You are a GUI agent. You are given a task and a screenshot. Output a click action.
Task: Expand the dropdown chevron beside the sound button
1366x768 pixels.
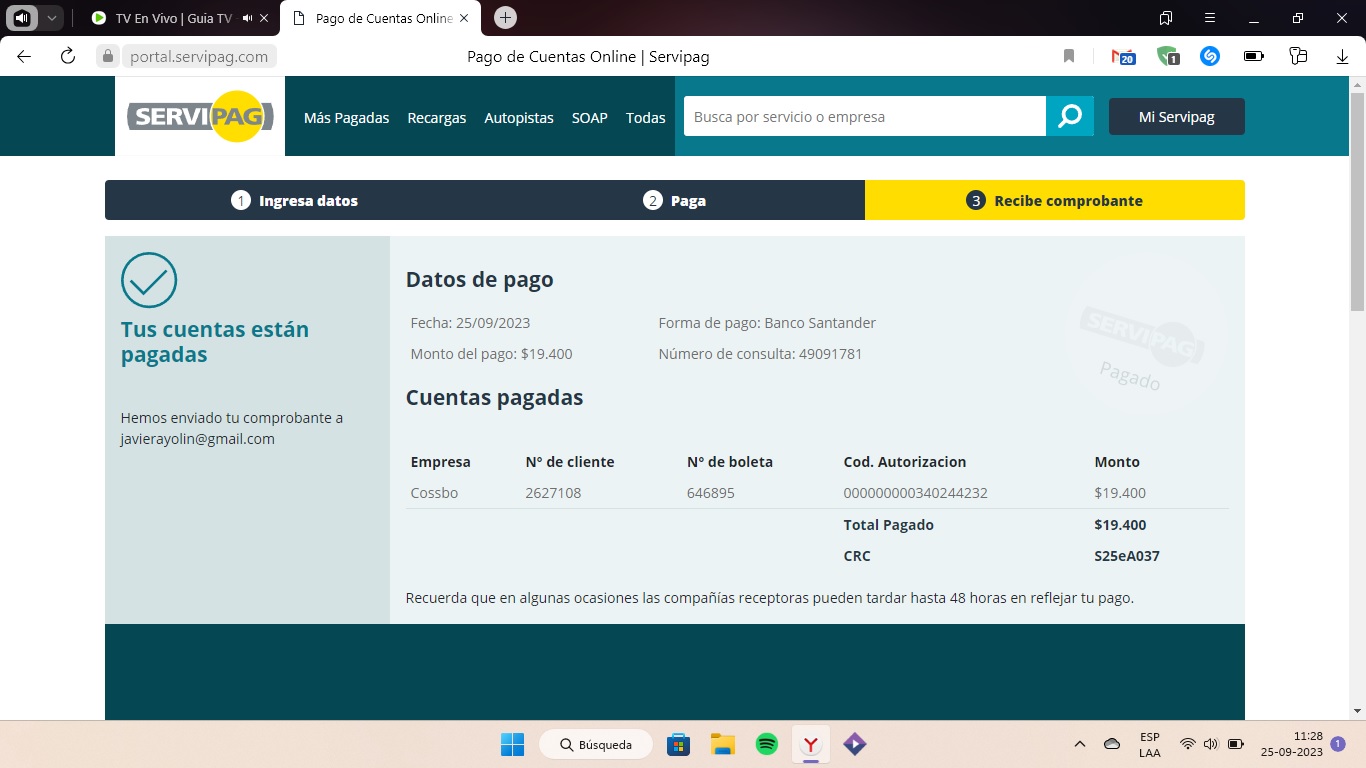pos(52,18)
